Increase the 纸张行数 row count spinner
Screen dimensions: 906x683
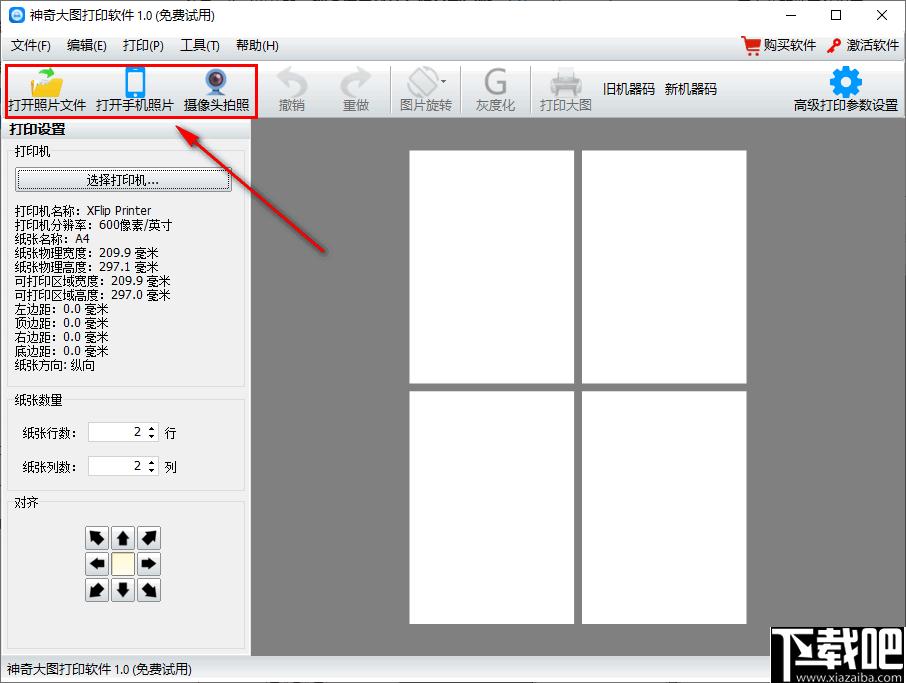(x=151, y=428)
